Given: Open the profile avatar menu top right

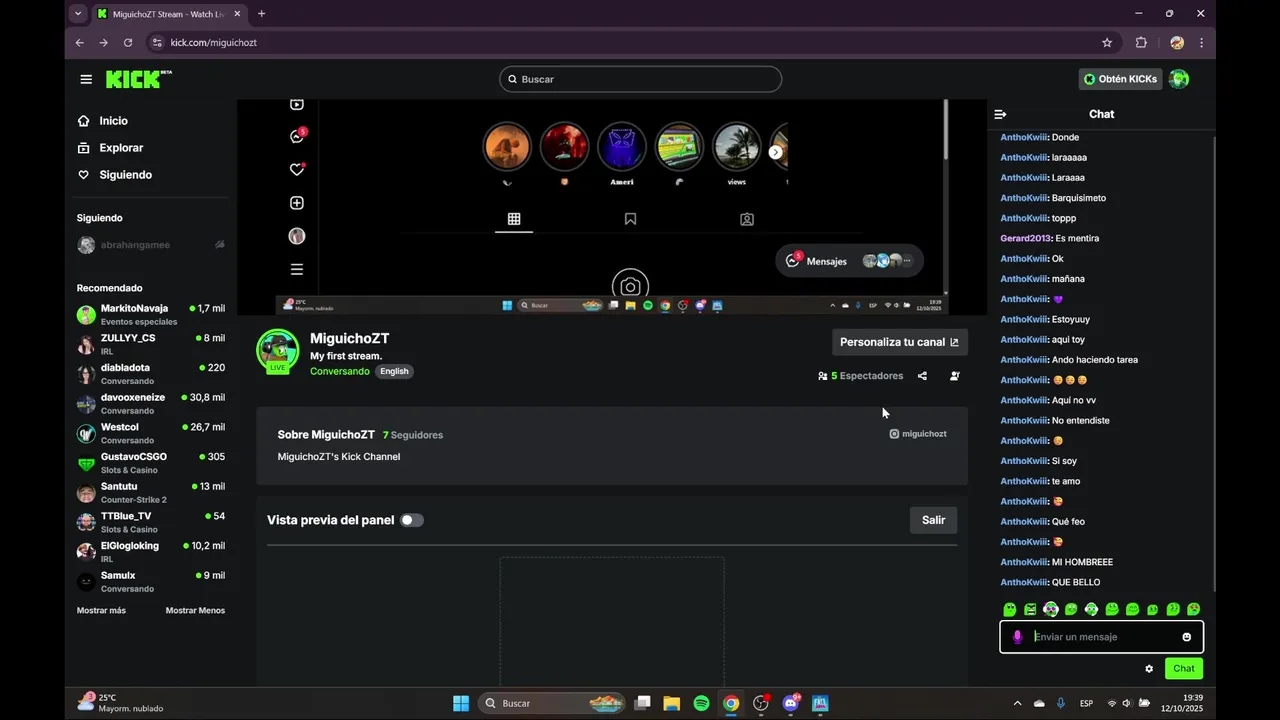Looking at the screenshot, I should pos(1179,79).
